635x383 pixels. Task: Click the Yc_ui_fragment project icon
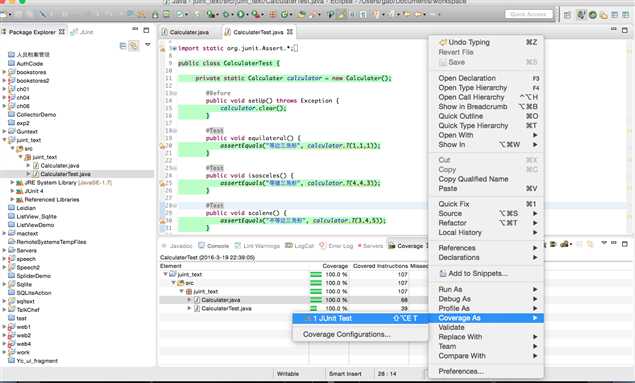[11, 361]
